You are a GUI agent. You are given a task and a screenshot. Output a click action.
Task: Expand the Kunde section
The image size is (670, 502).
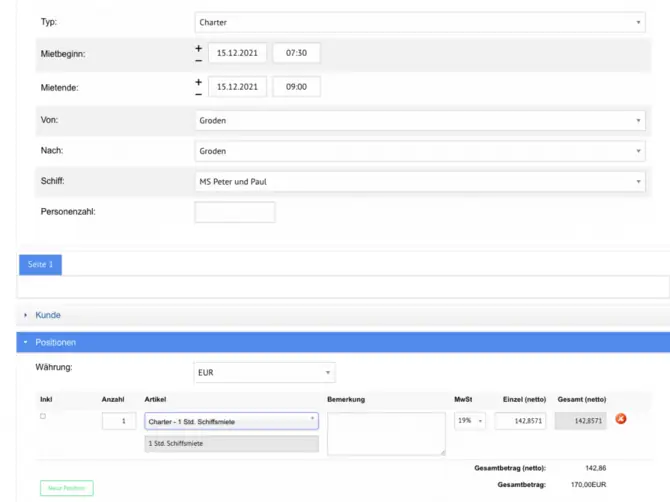click(48, 315)
